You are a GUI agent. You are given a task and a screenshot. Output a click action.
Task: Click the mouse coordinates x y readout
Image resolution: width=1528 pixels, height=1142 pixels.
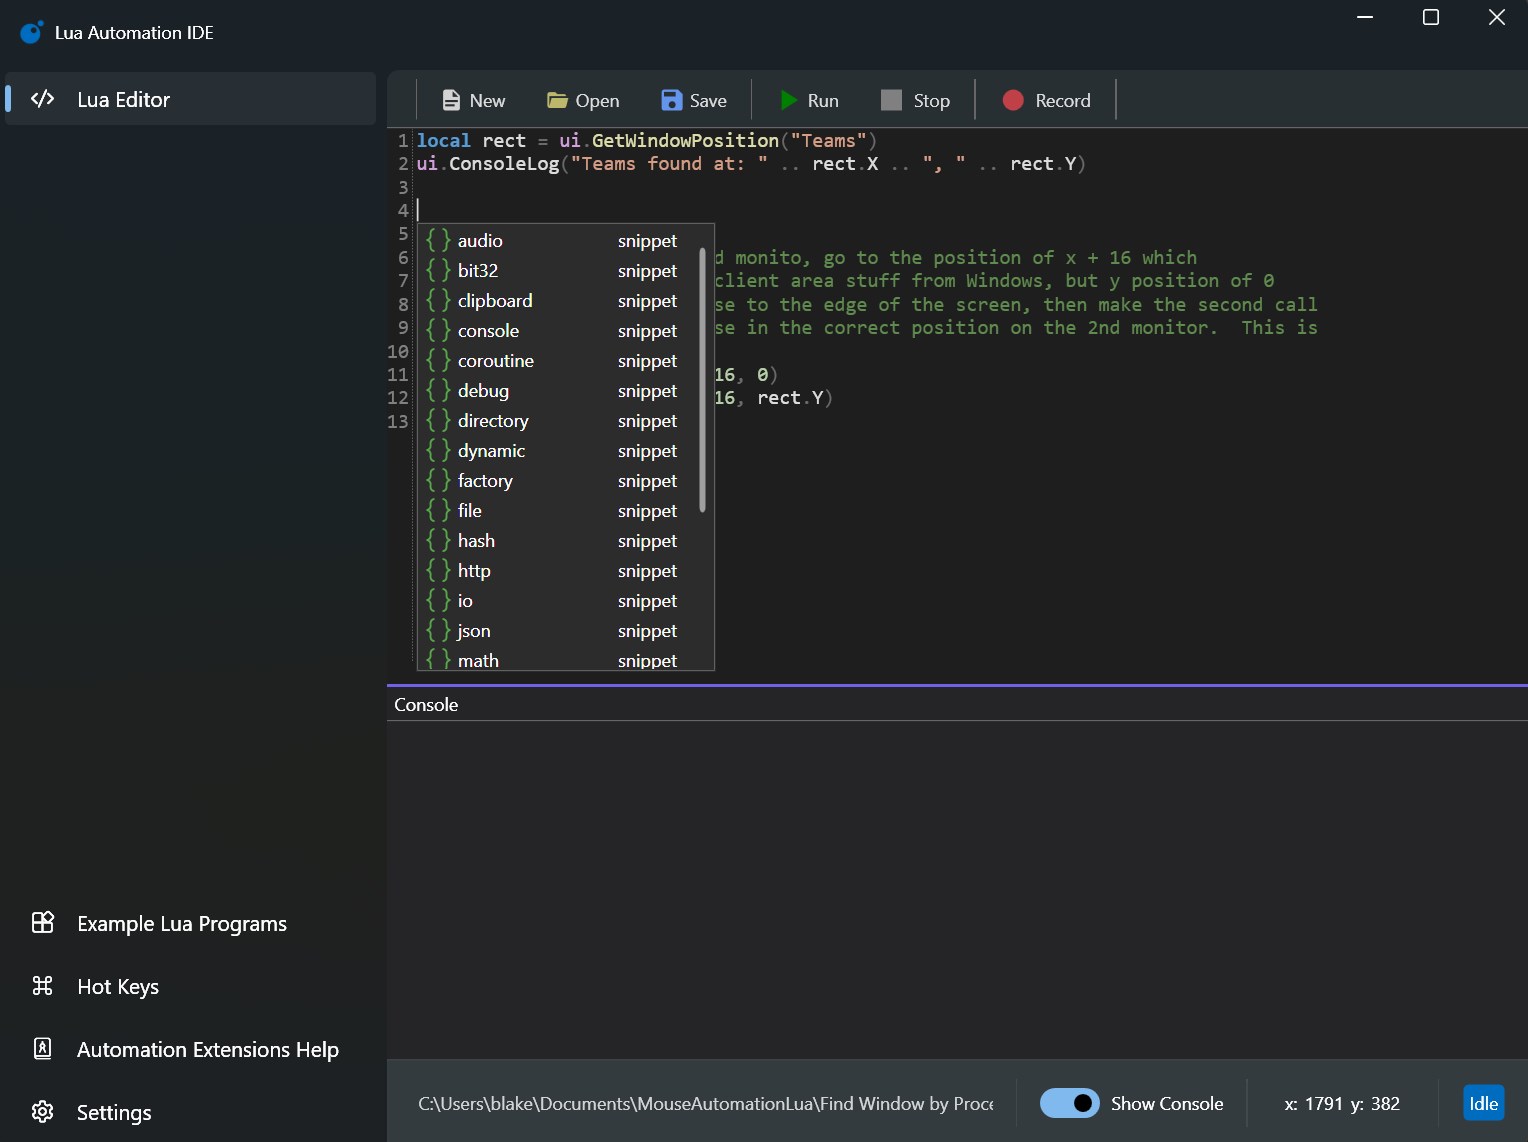(x=1342, y=1103)
